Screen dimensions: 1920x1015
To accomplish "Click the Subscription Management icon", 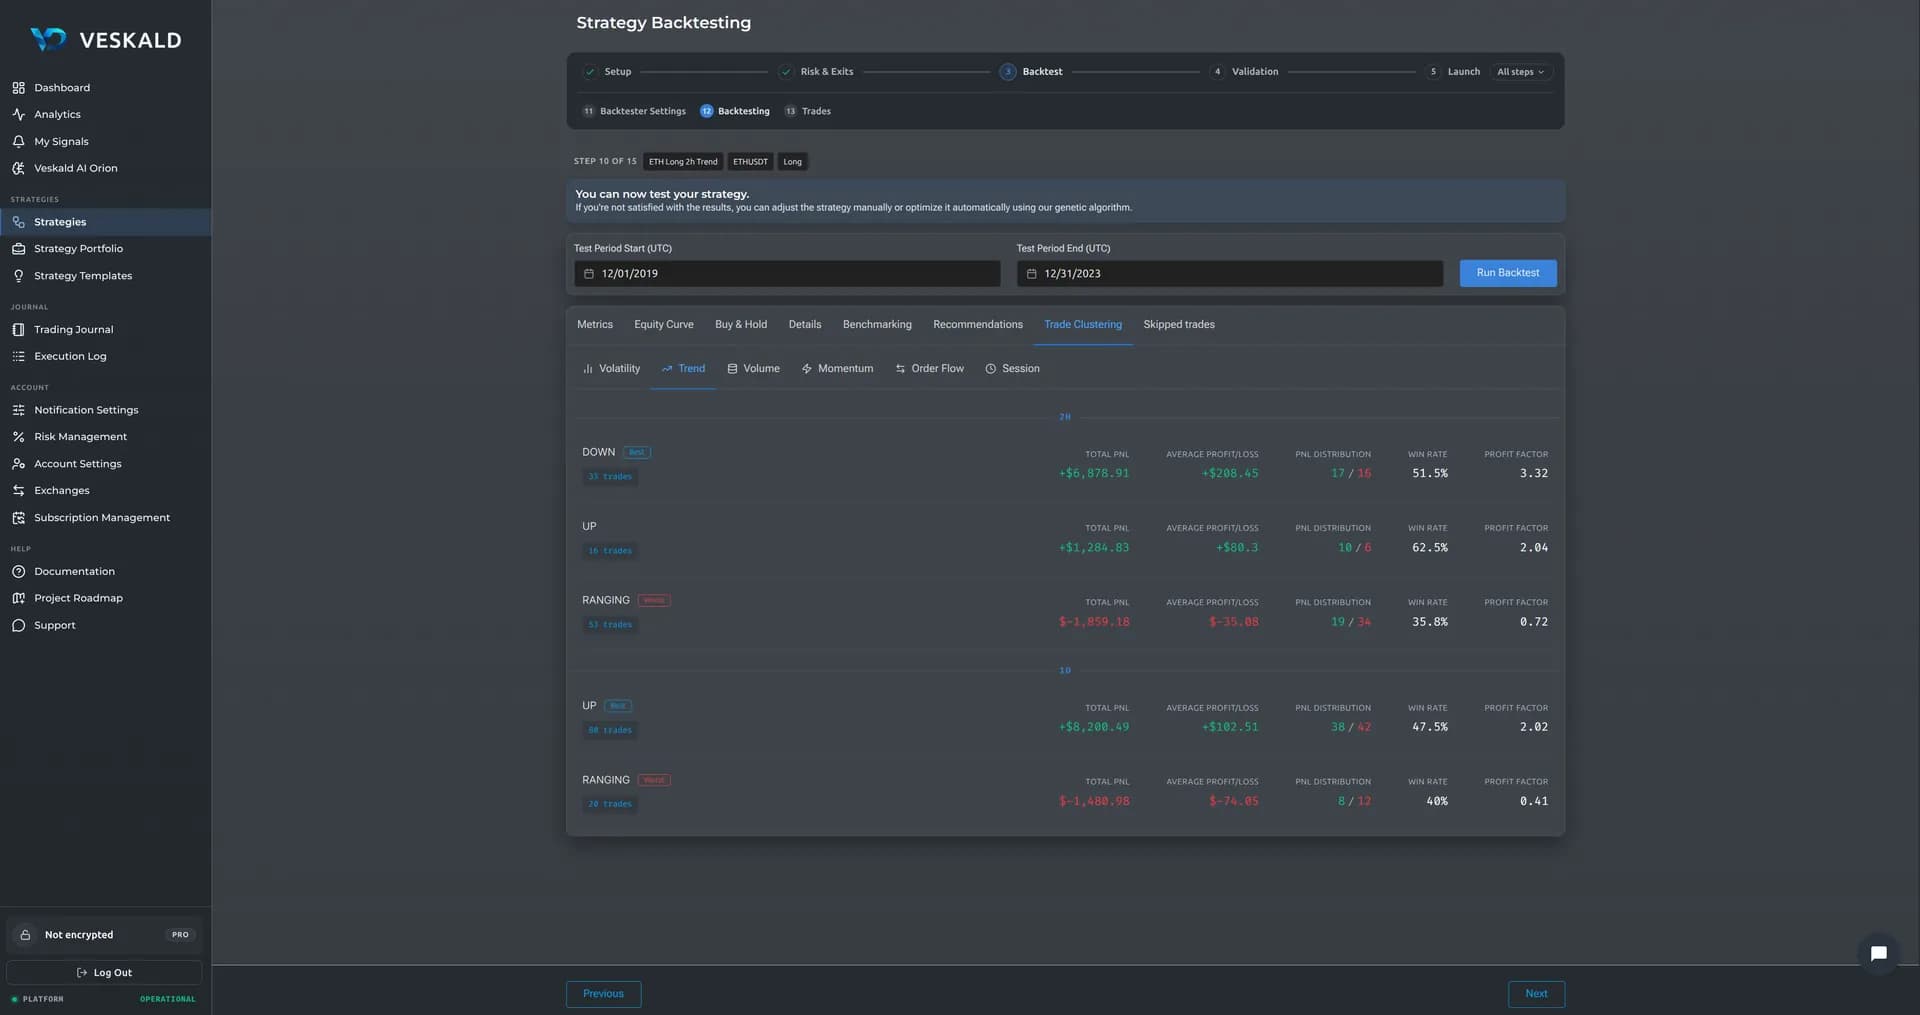I will pyautogui.click(x=18, y=518).
